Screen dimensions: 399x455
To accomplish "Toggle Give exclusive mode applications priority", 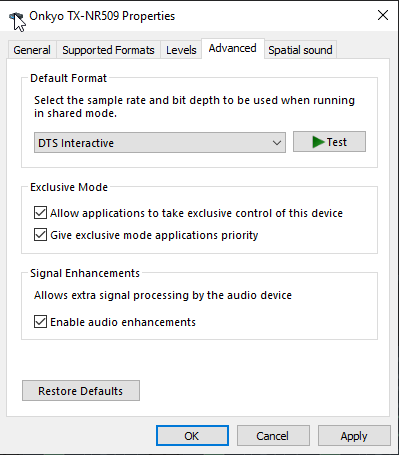I will (40, 235).
